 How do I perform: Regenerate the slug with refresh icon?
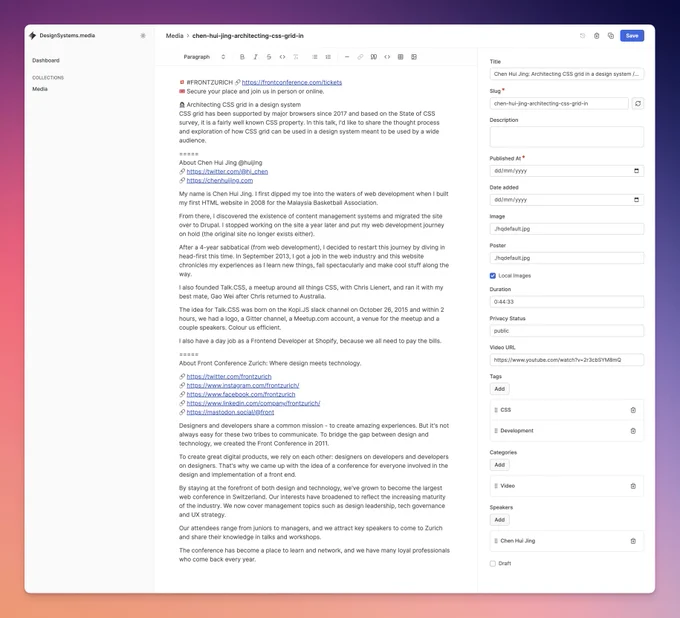coord(638,103)
